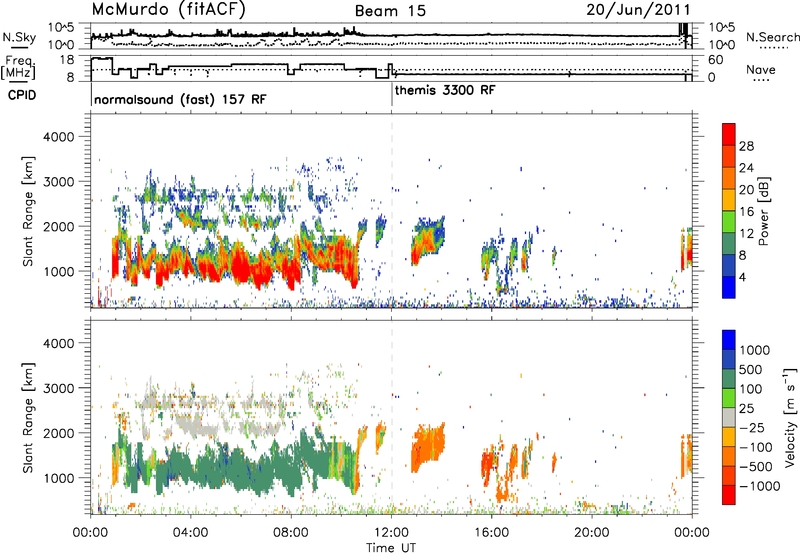Click the orange velocity patch near 13:00 UT

pyautogui.click(x=428, y=446)
